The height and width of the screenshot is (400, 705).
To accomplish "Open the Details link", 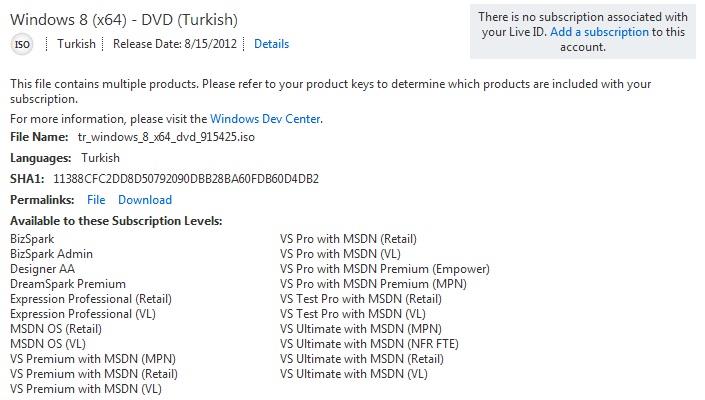I will pos(271,44).
